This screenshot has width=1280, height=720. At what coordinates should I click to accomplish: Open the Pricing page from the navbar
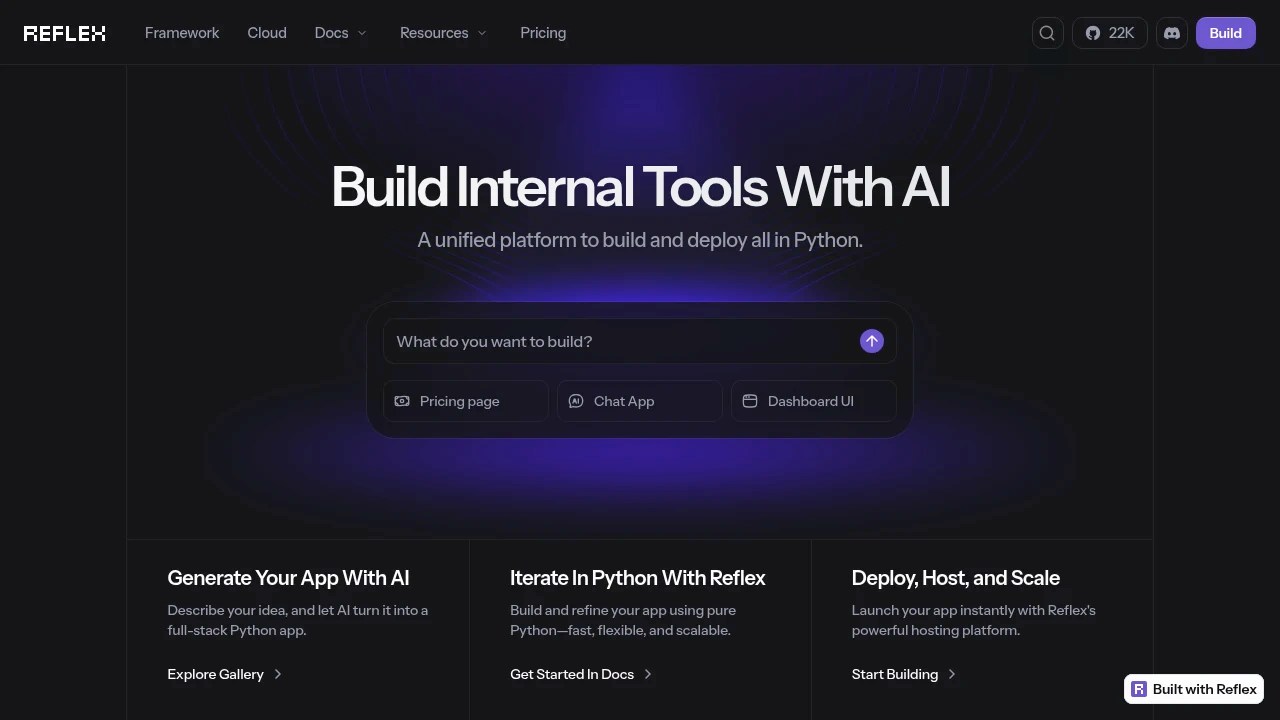(x=543, y=32)
